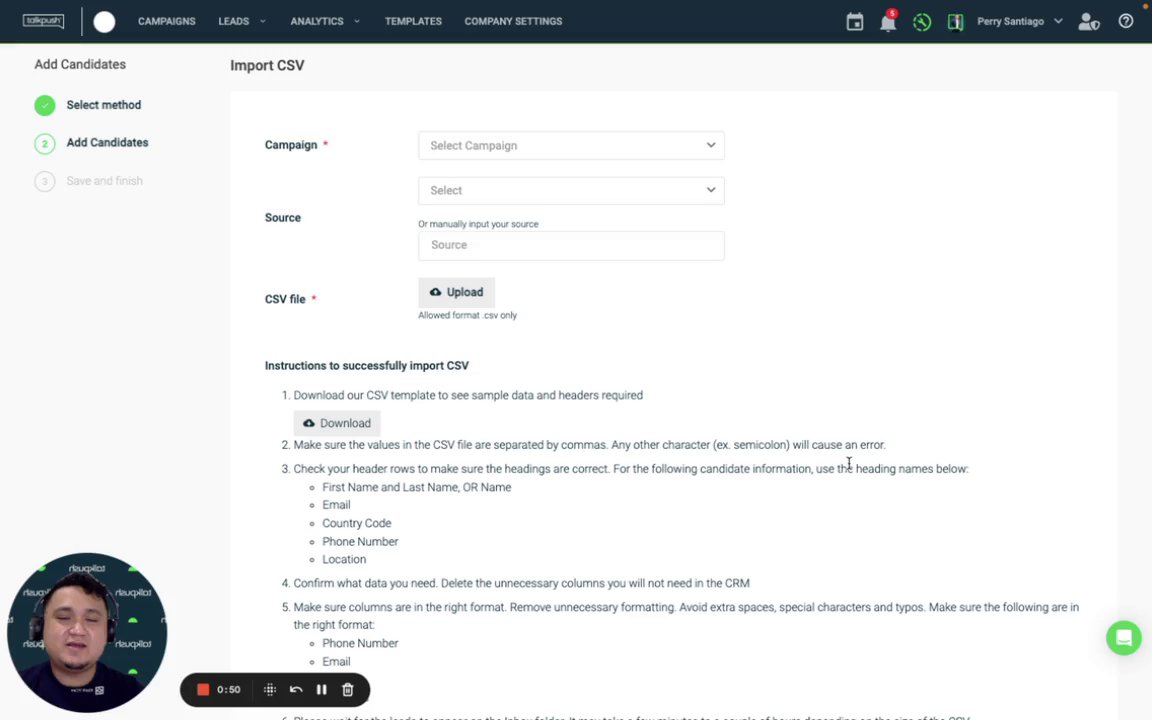Click the Upload CSV button
The image size is (1152, 720).
click(x=456, y=292)
